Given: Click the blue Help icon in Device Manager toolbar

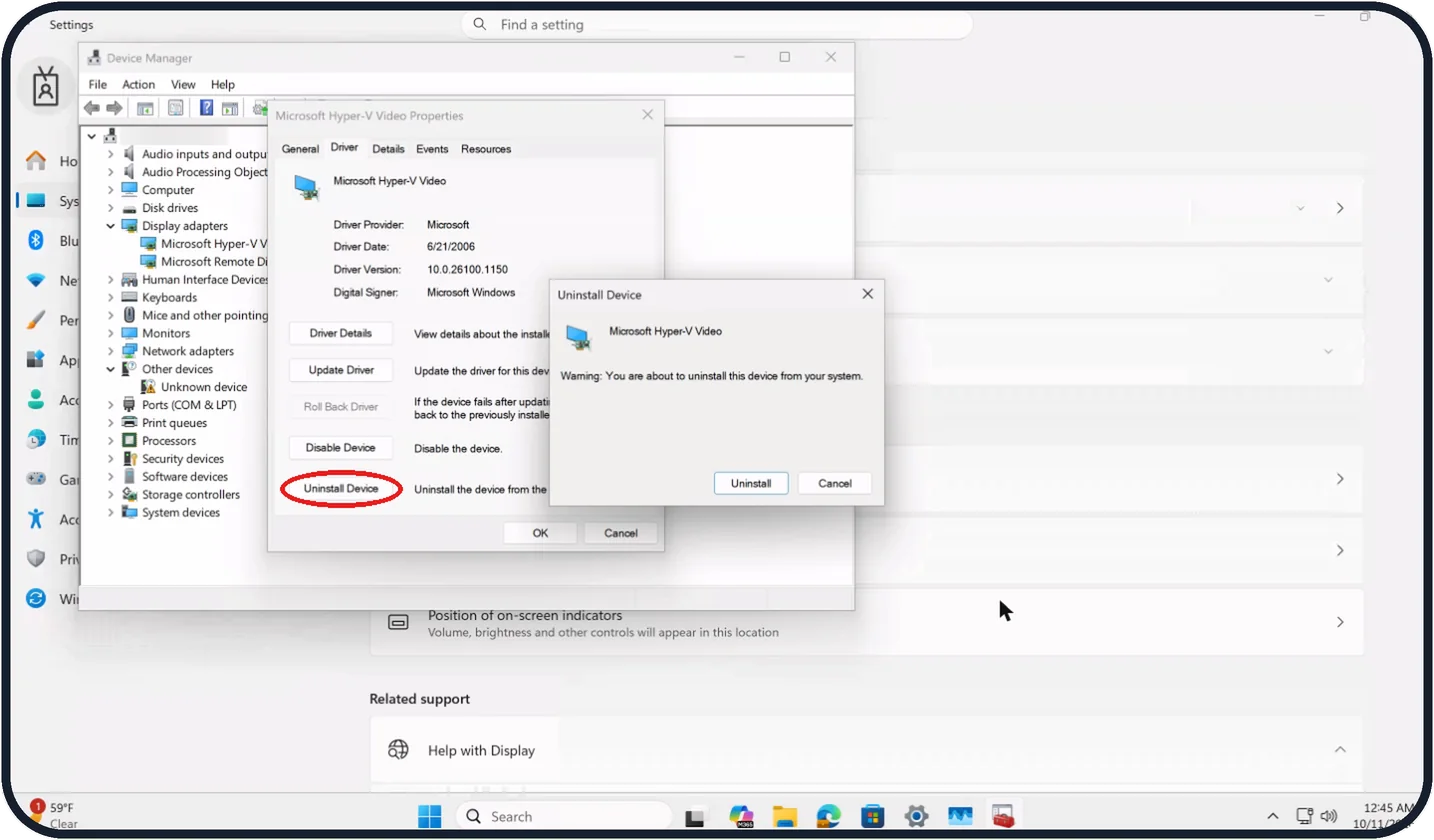Looking at the screenshot, I should click(206, 108).
